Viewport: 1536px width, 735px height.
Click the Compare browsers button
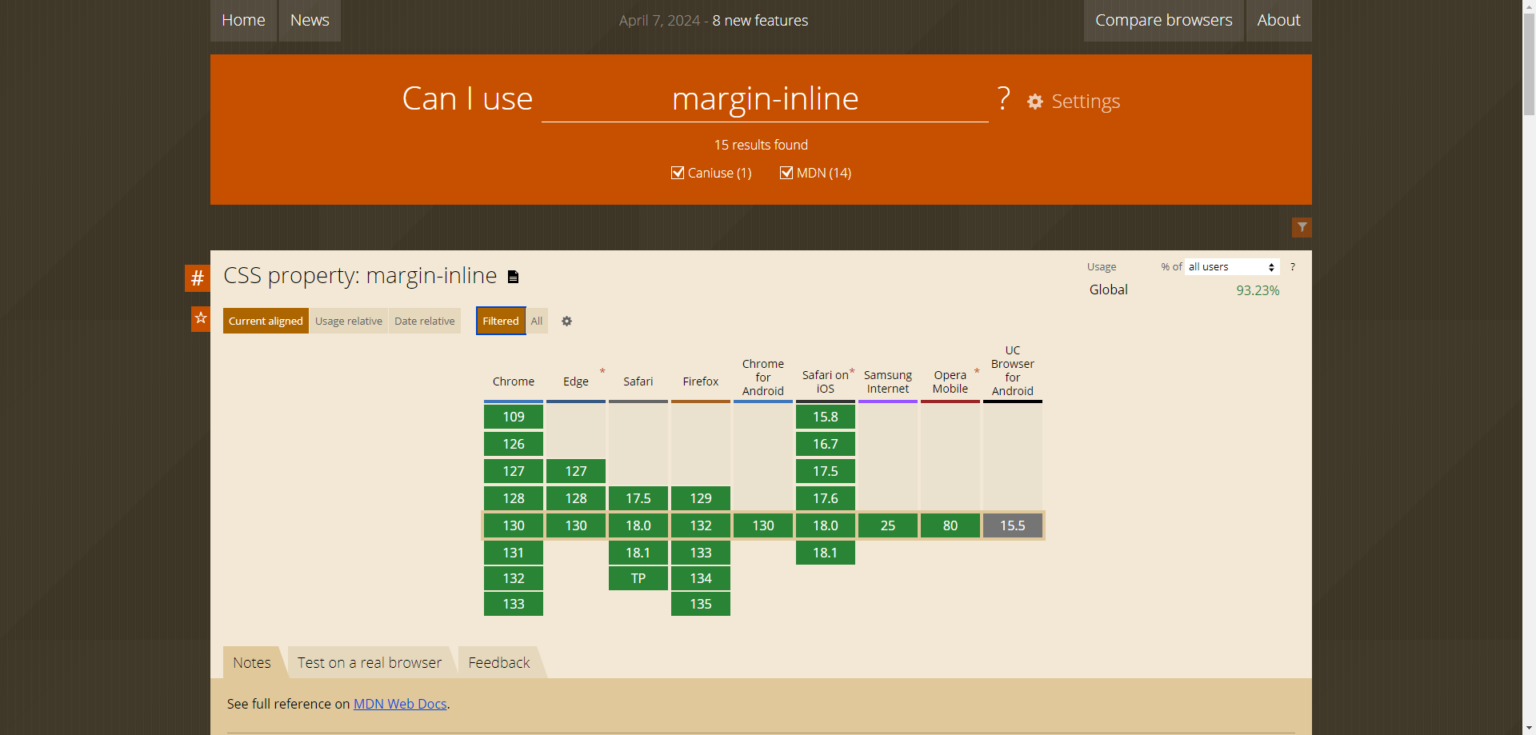tap(1163, 20)
